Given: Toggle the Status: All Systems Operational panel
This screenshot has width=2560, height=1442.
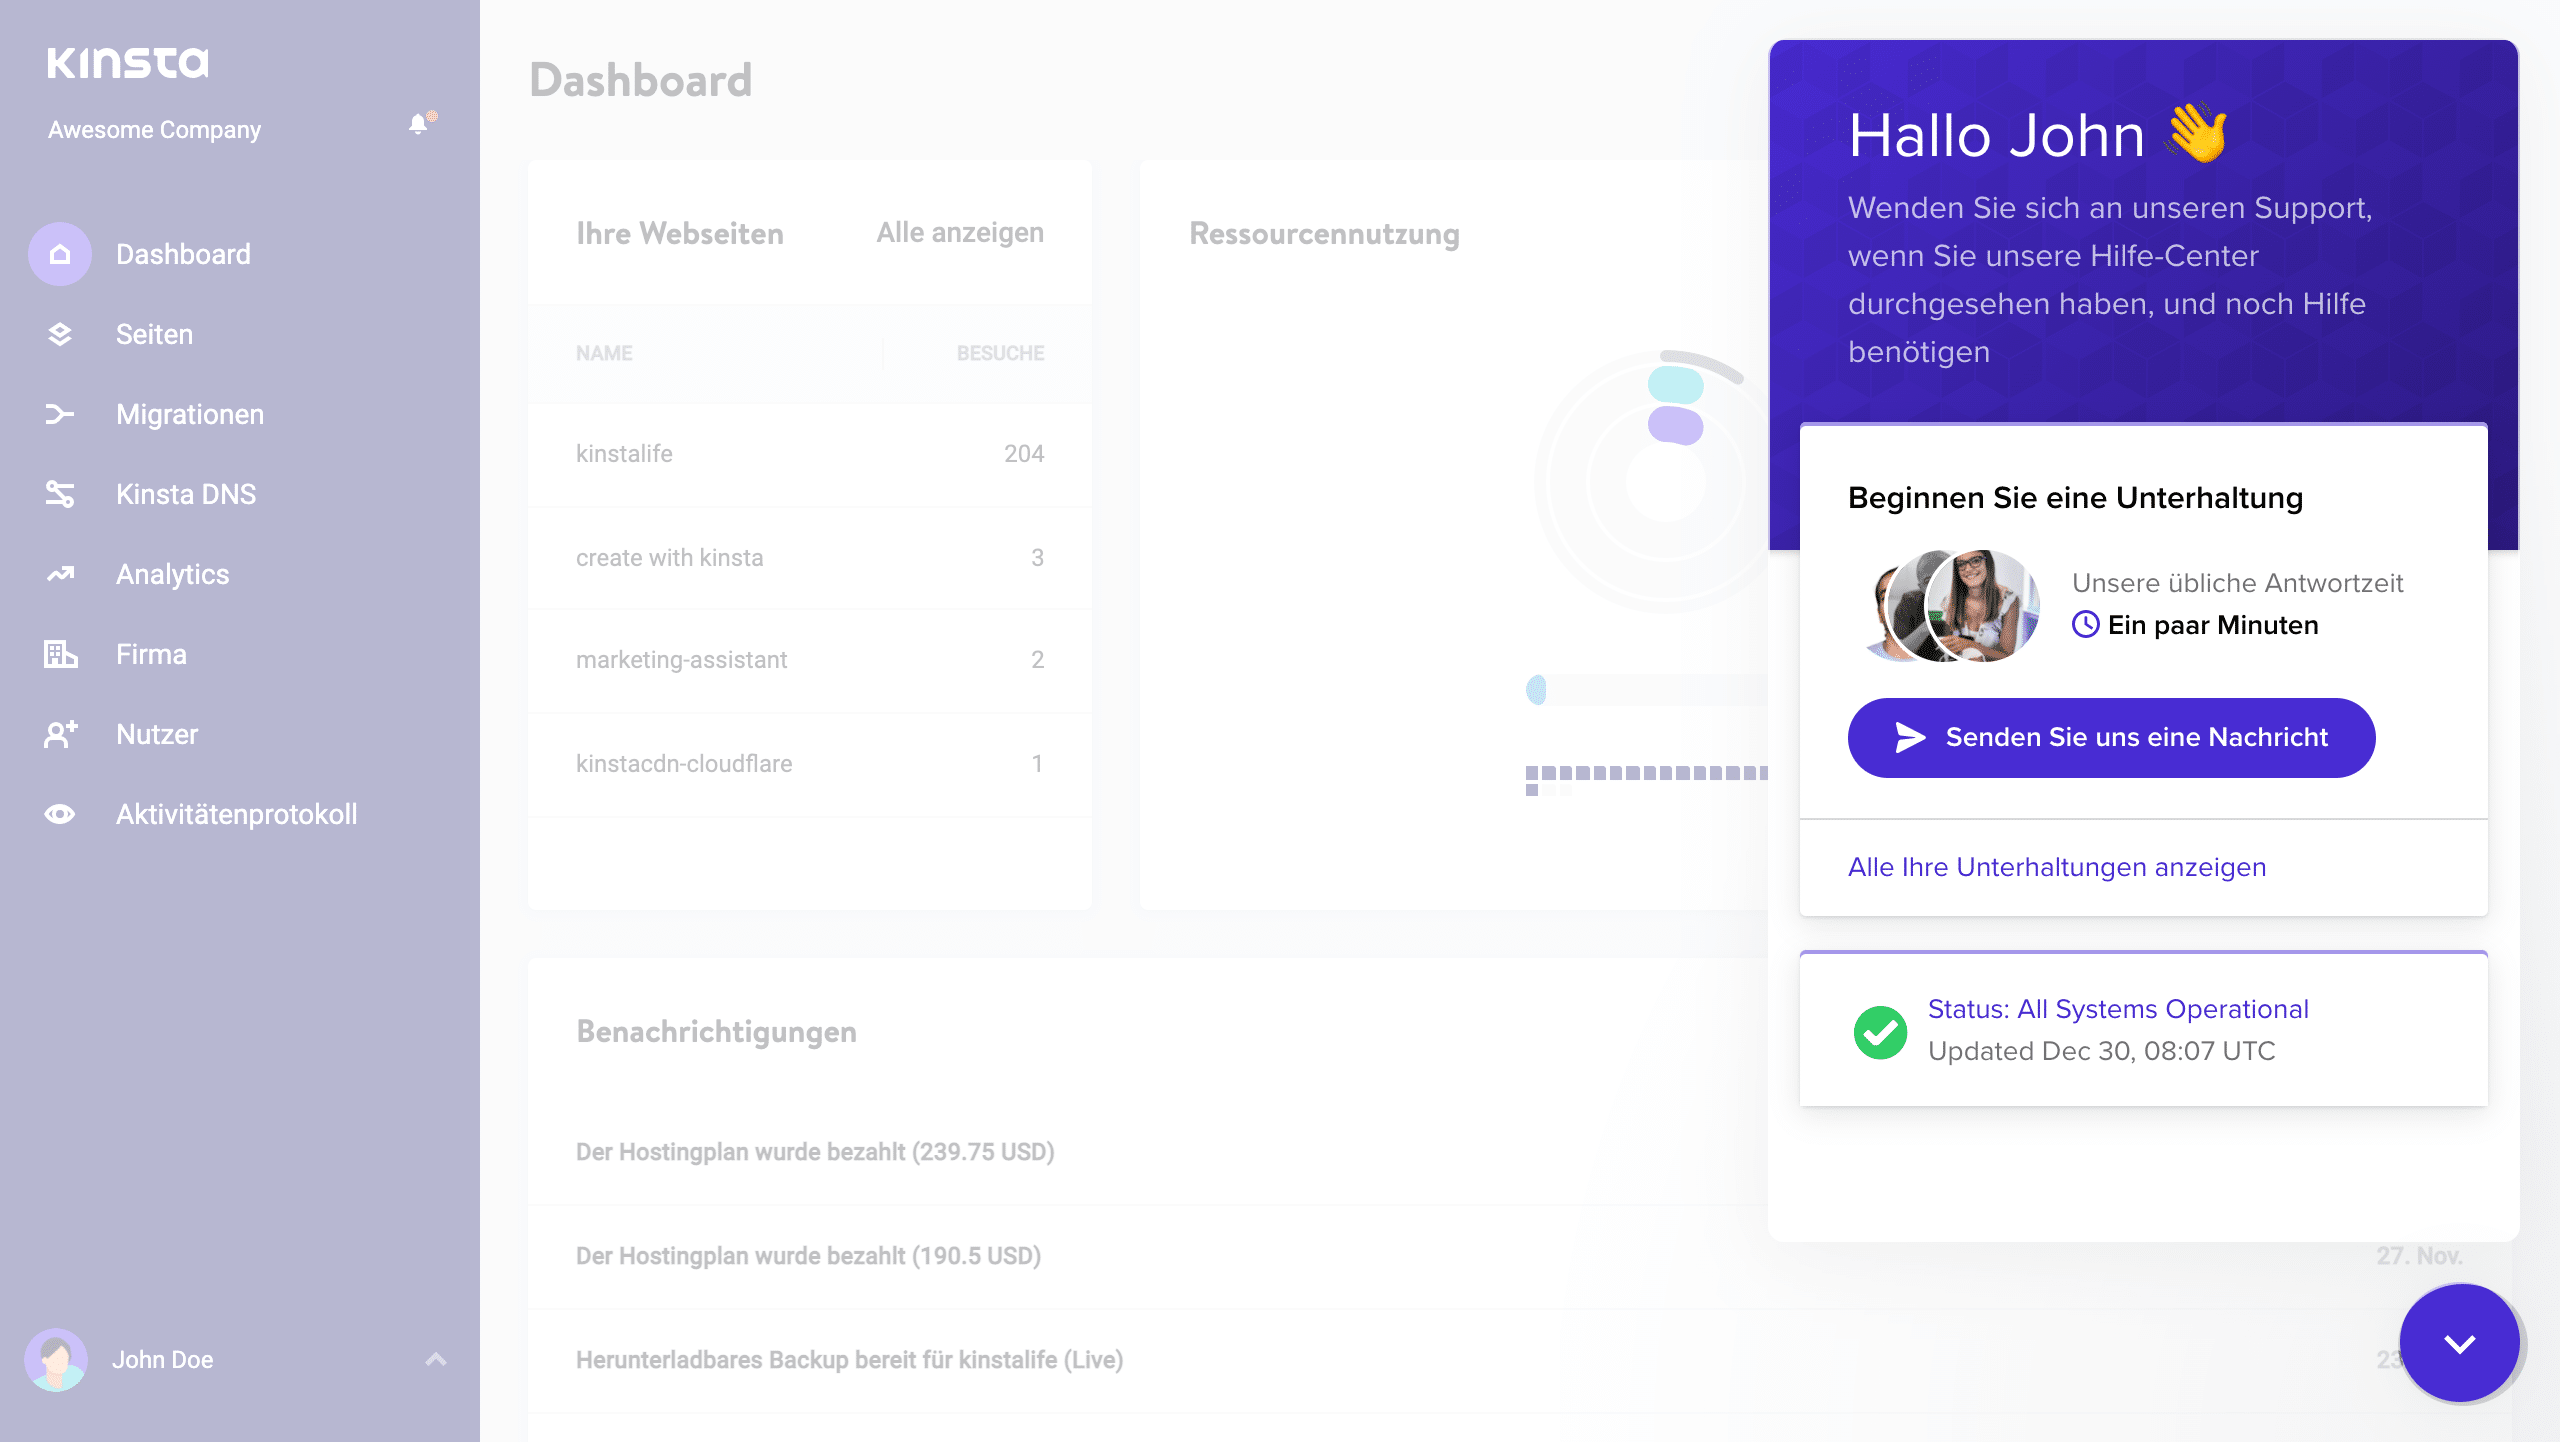Looking at the screenshot, I should [2143, 1029].
